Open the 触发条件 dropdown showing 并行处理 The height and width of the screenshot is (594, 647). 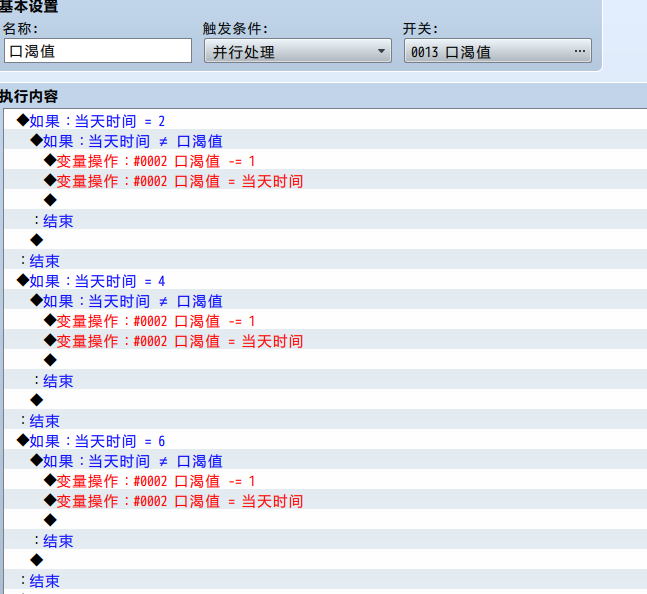coord(298,51)
